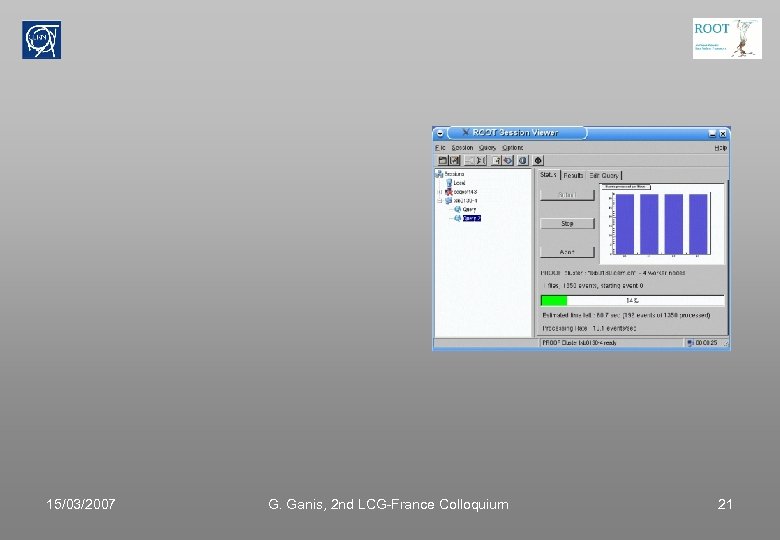Click the ROOT logo on the slide
This screenshot has width=780, height=540.
[x=727, y=38]
